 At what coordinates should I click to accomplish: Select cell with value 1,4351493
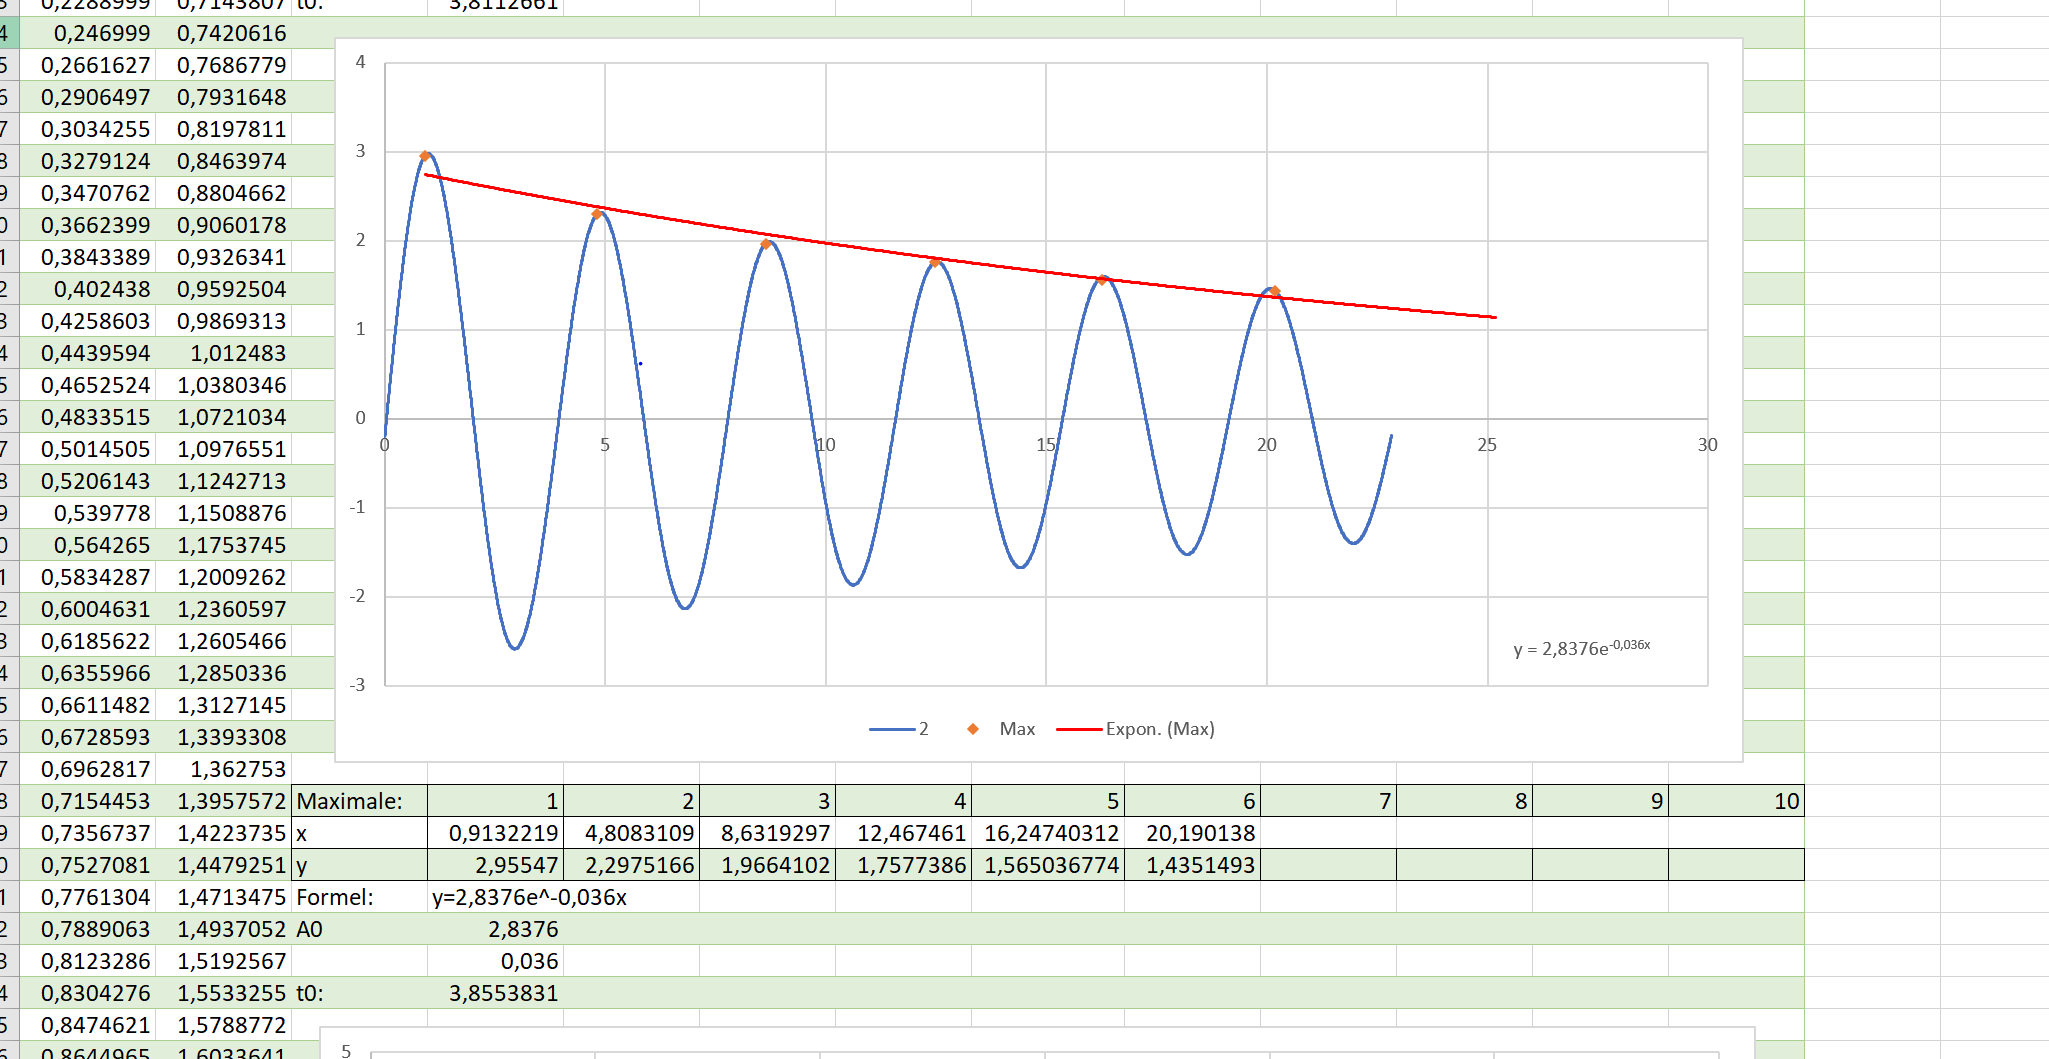pos(1192,865)
